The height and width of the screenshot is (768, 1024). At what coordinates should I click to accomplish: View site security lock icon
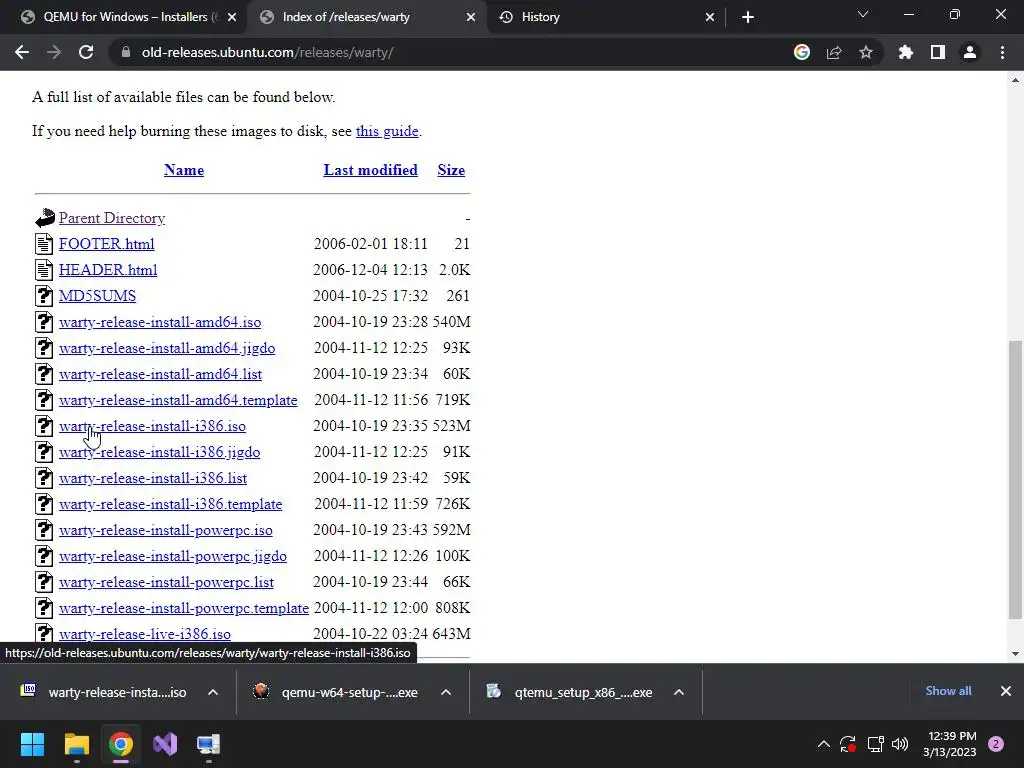click(126, 52)
